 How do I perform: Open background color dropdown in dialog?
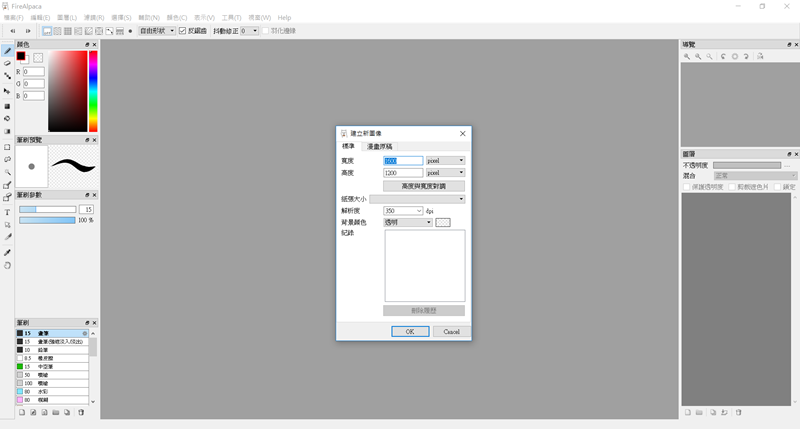point(408,222)
